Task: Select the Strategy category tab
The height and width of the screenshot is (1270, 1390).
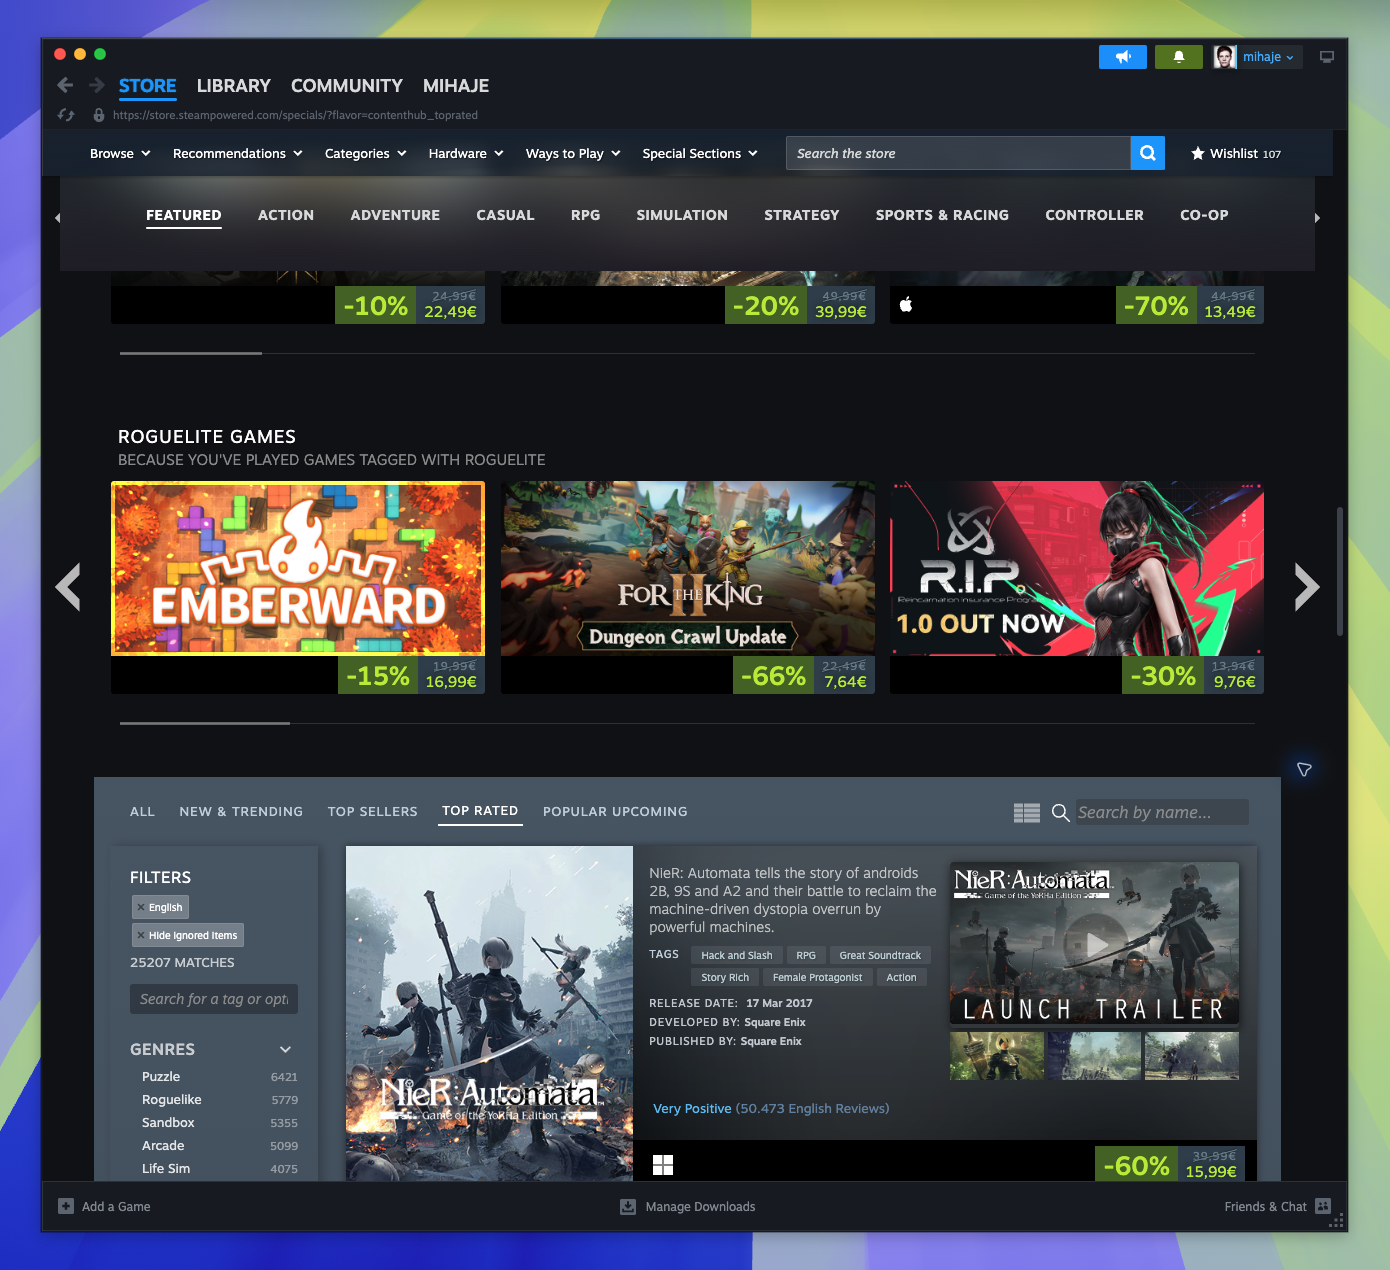Action: pos(802,215)
